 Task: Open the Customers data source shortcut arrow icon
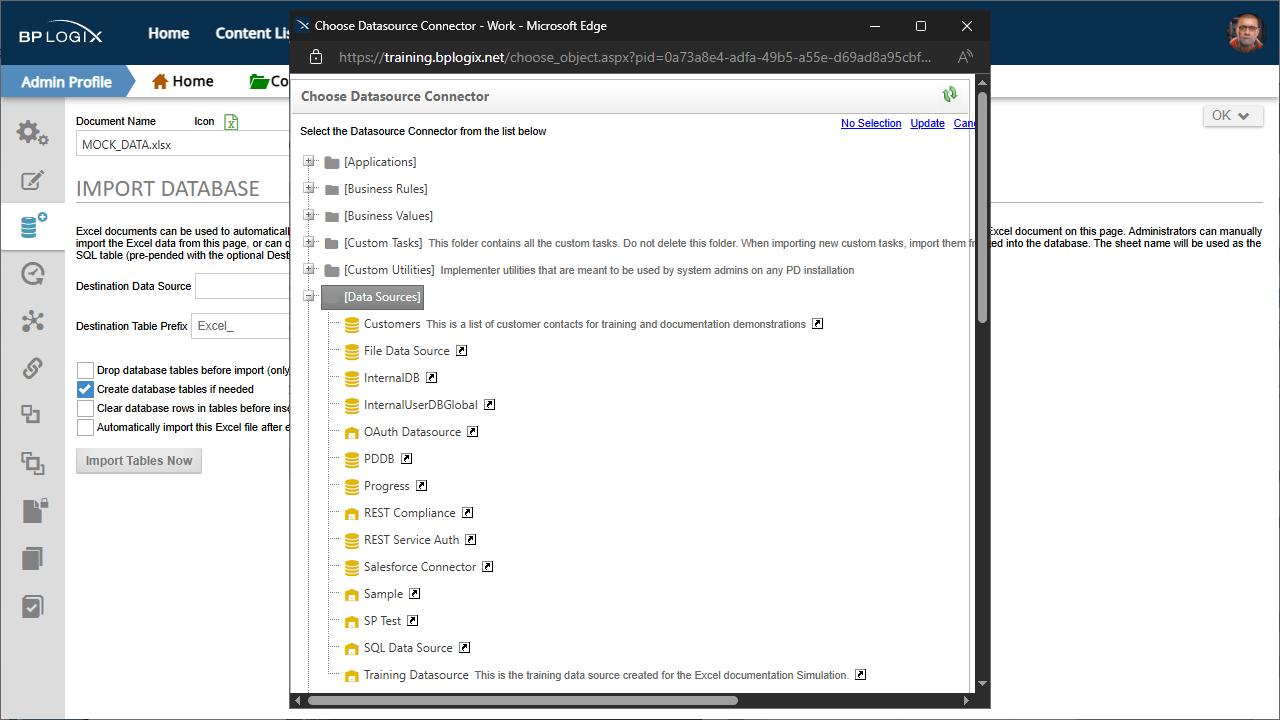[817, 324]
